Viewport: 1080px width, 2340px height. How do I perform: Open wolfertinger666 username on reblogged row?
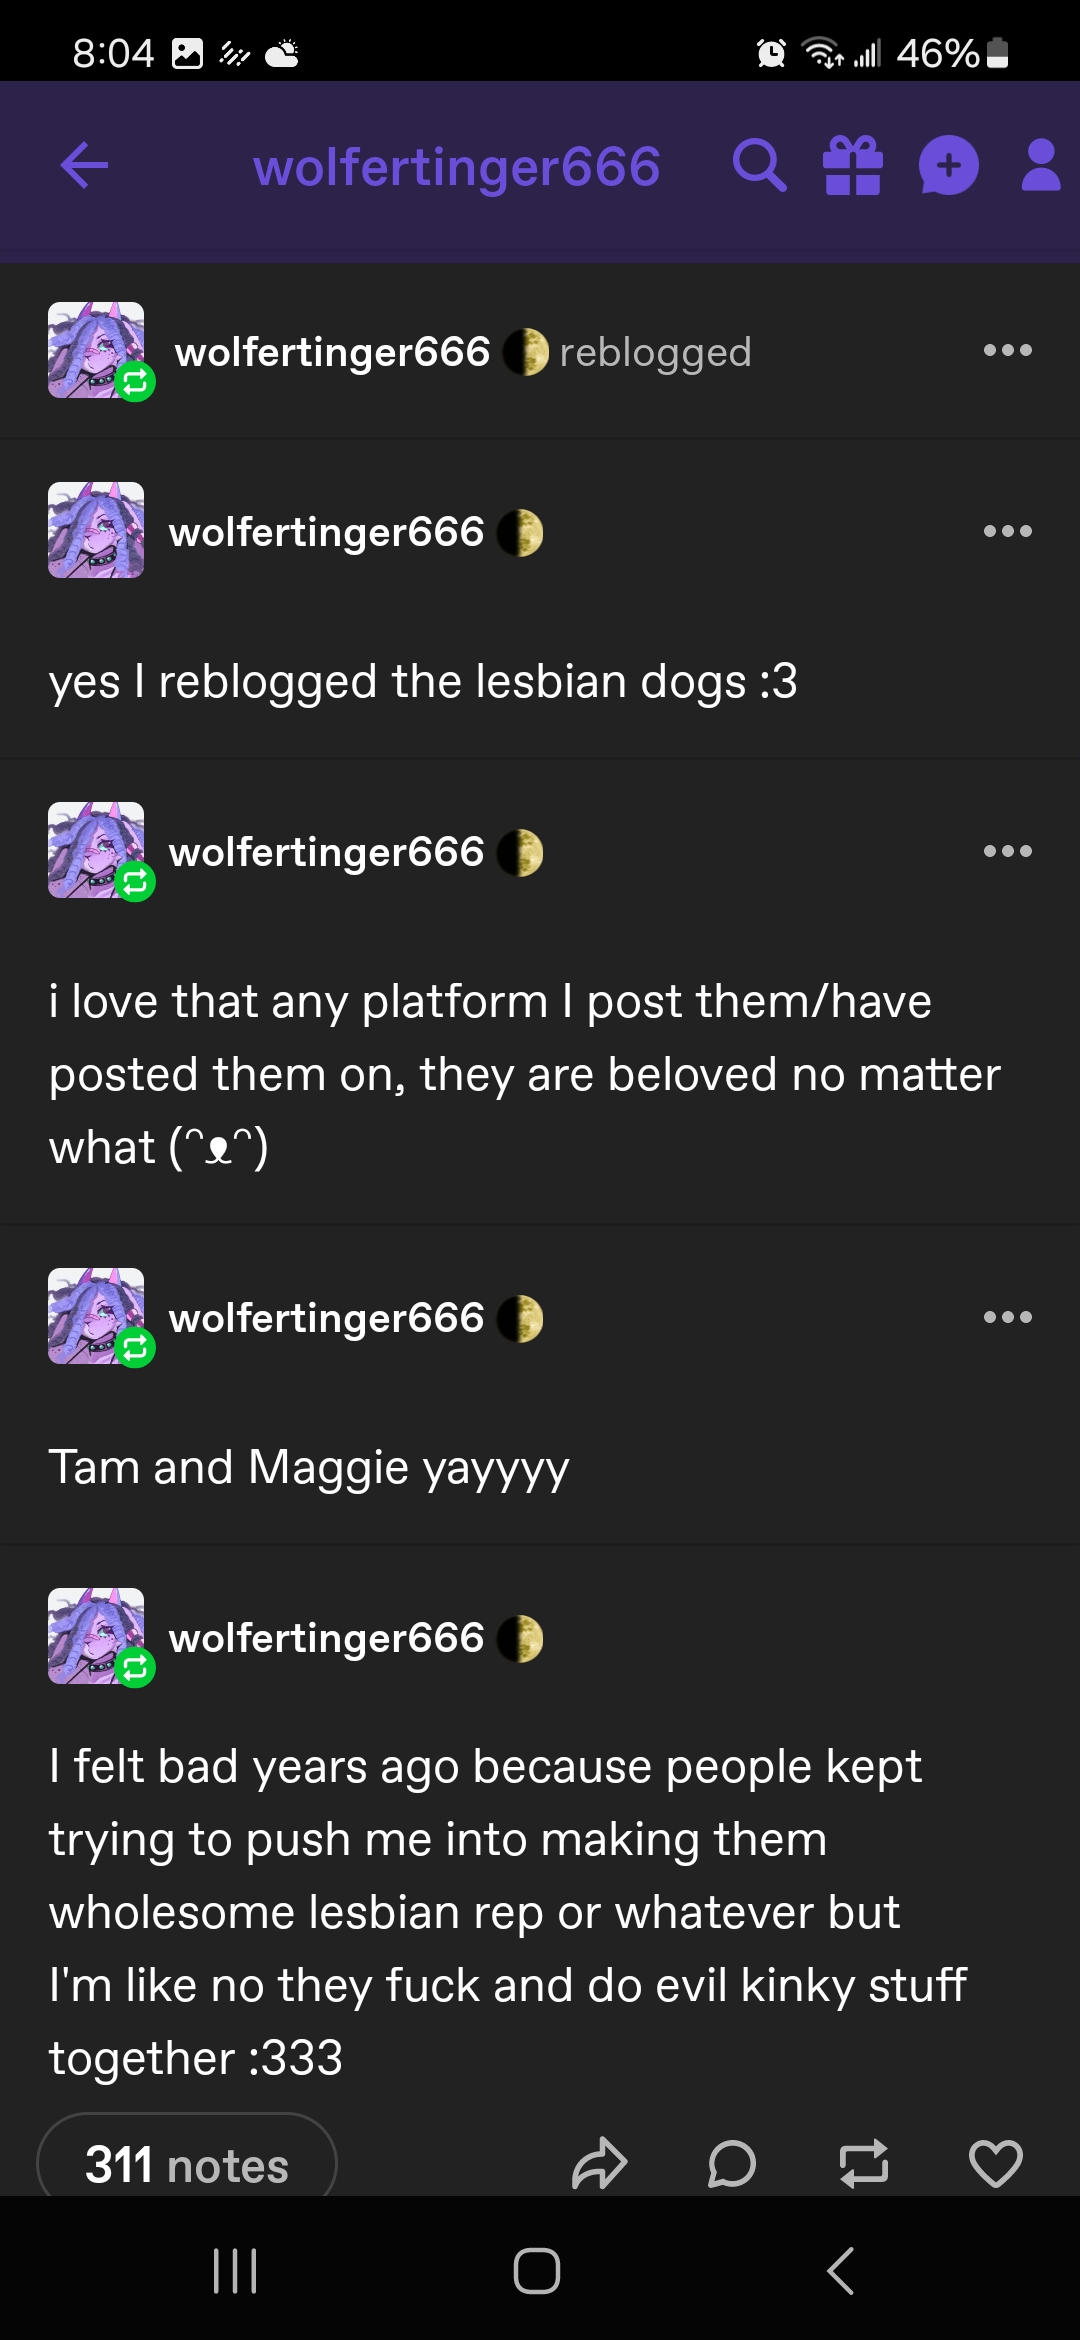pyautogui.click(x=332, y=352)
